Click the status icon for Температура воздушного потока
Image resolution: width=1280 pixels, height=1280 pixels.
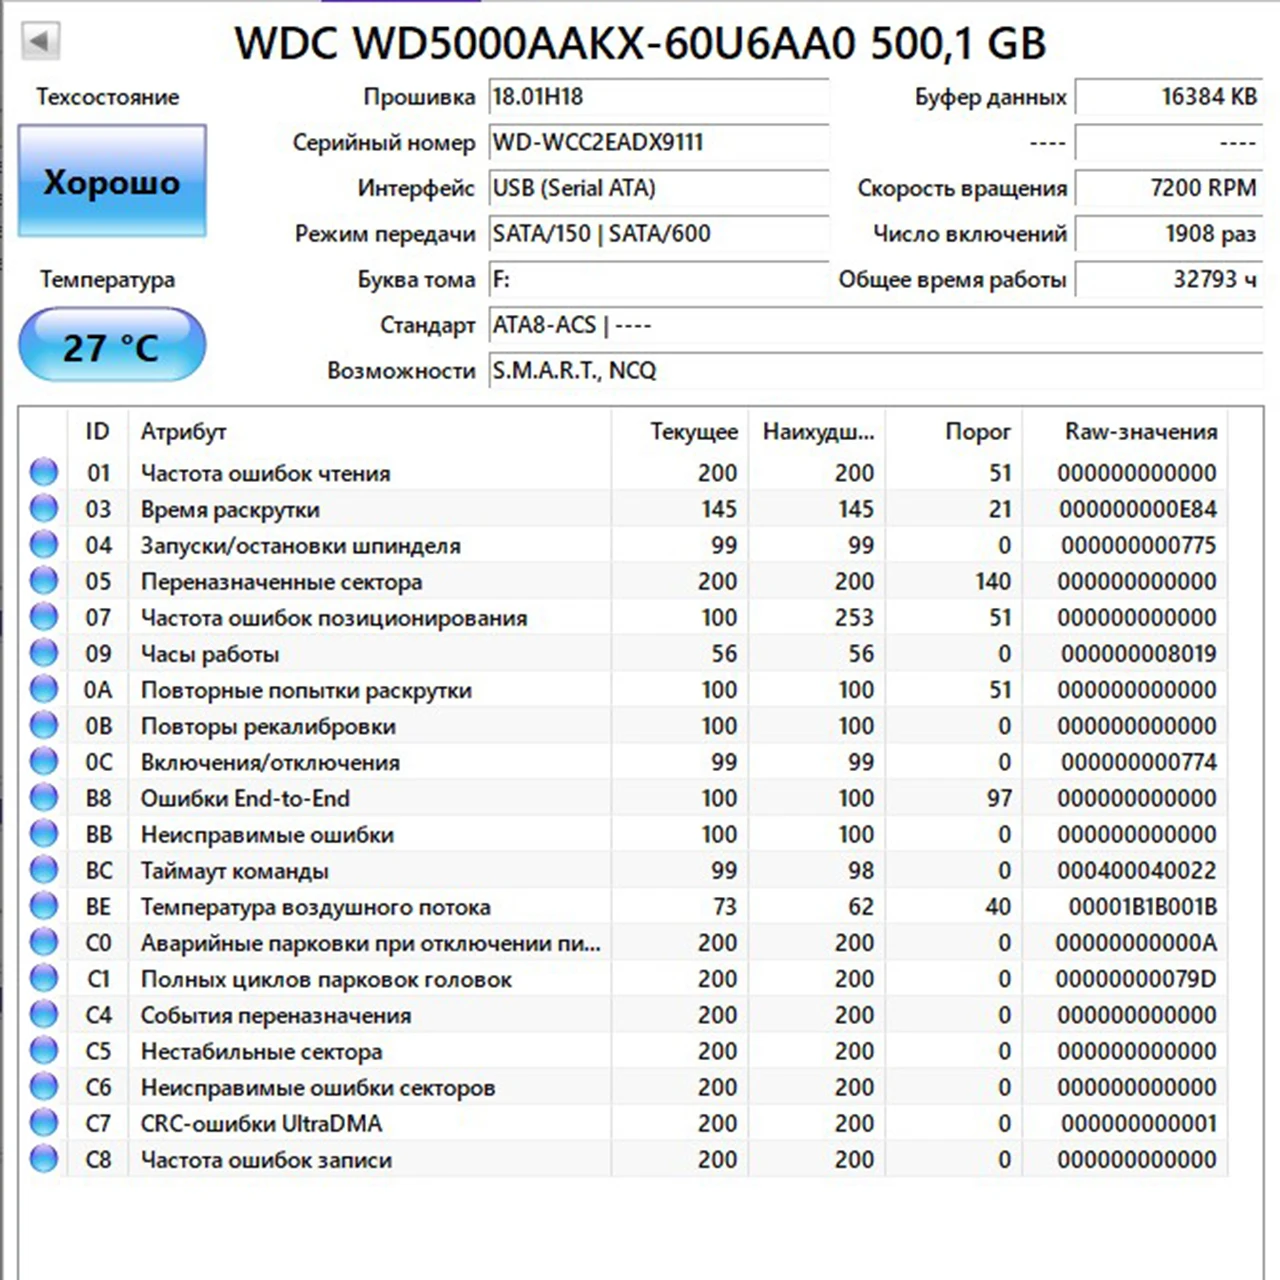[x=44, y=906]
